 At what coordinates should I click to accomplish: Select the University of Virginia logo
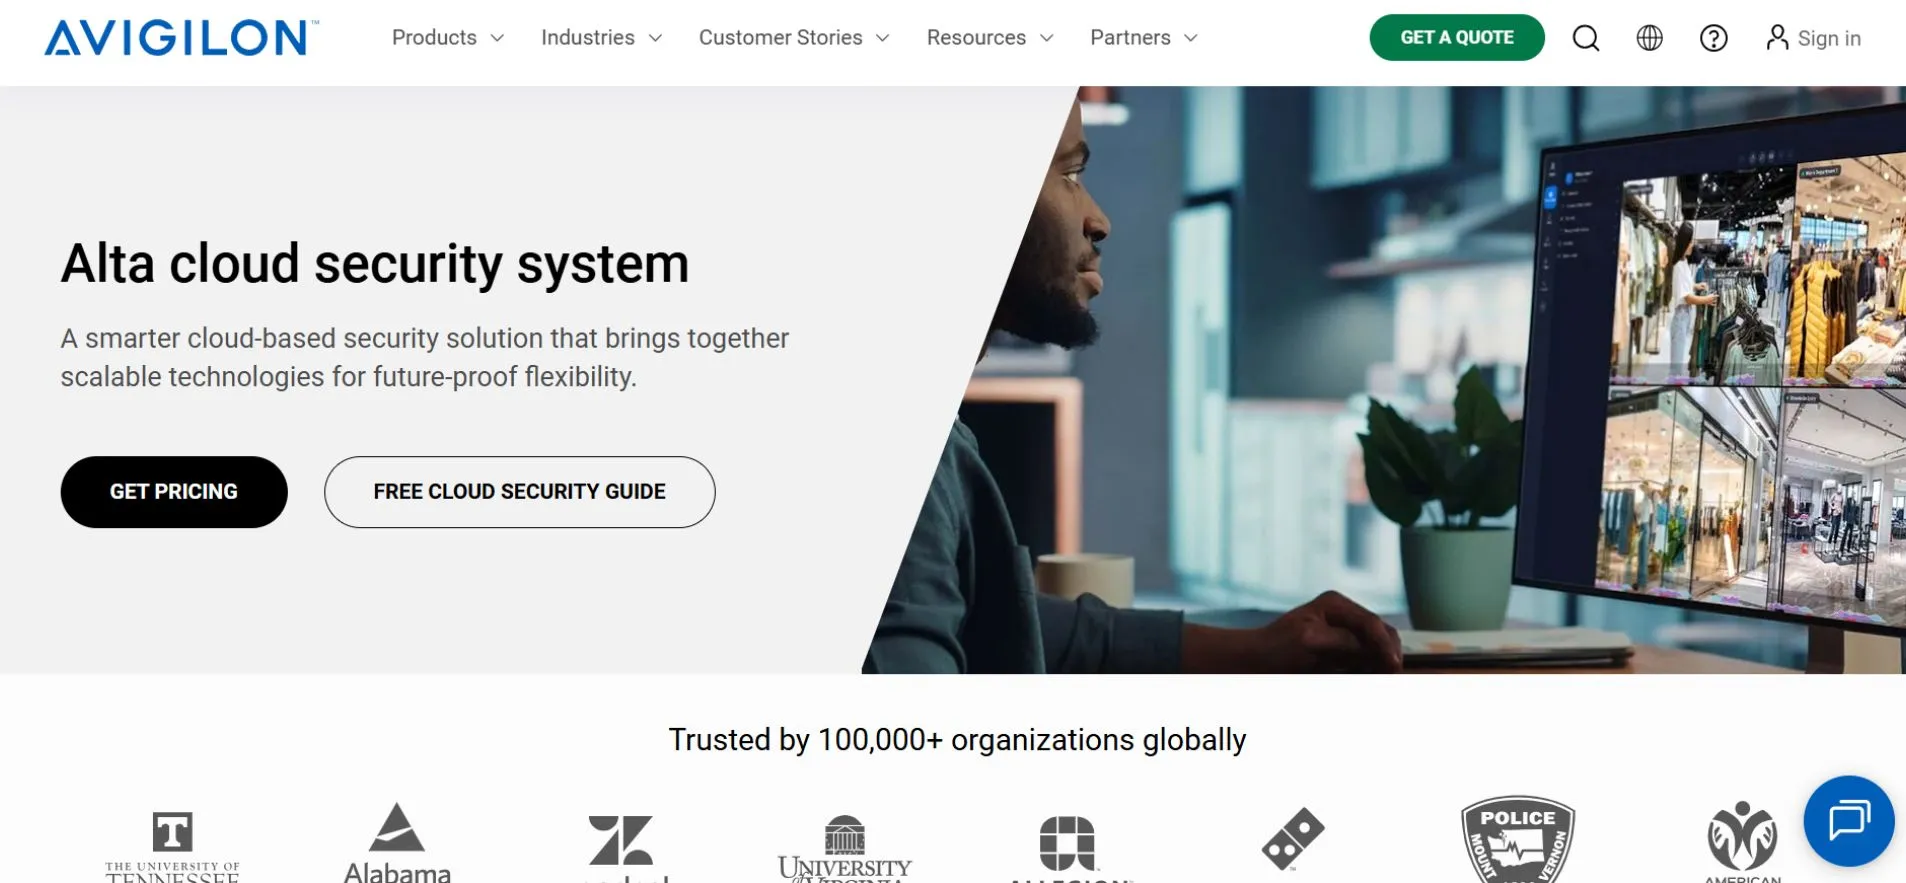coord(845,848)
